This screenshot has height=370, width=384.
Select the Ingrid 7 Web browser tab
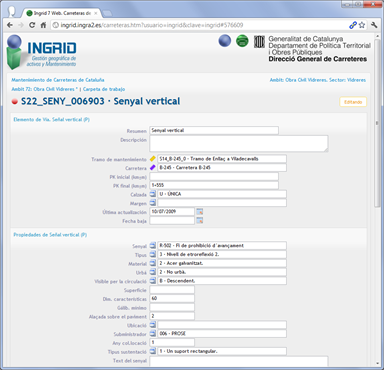pos(62,13)
